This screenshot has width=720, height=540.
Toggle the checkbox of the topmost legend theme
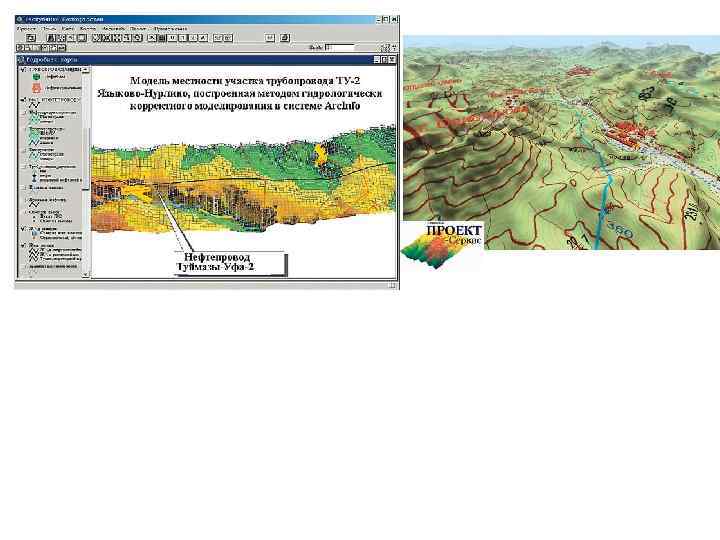[x=22, y=69]
